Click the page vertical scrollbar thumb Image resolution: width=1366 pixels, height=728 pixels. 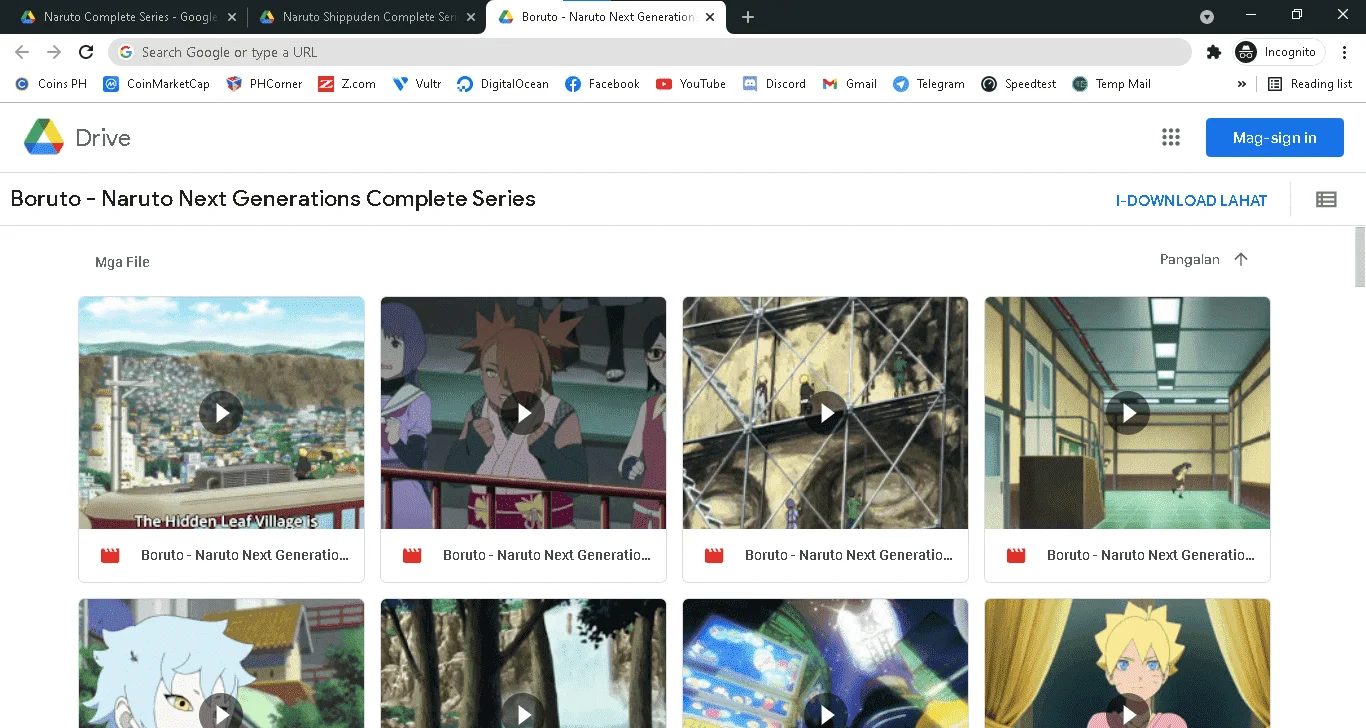1359,257
